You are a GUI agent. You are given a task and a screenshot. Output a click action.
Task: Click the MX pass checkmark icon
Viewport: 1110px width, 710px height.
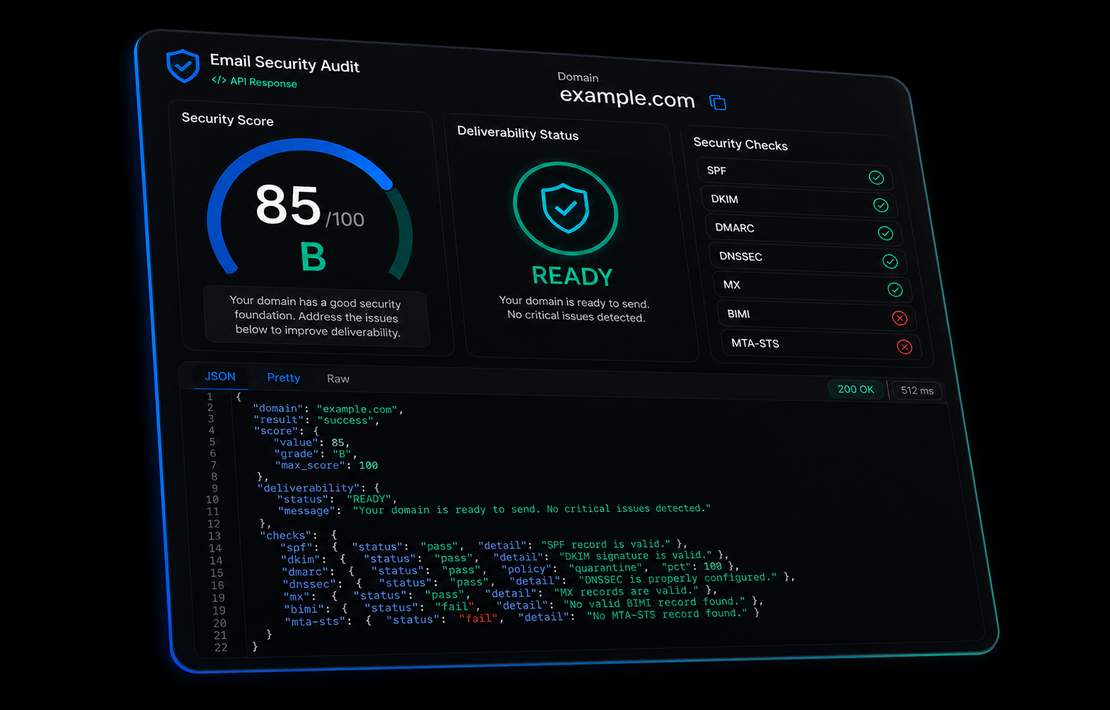coord(895,290)
